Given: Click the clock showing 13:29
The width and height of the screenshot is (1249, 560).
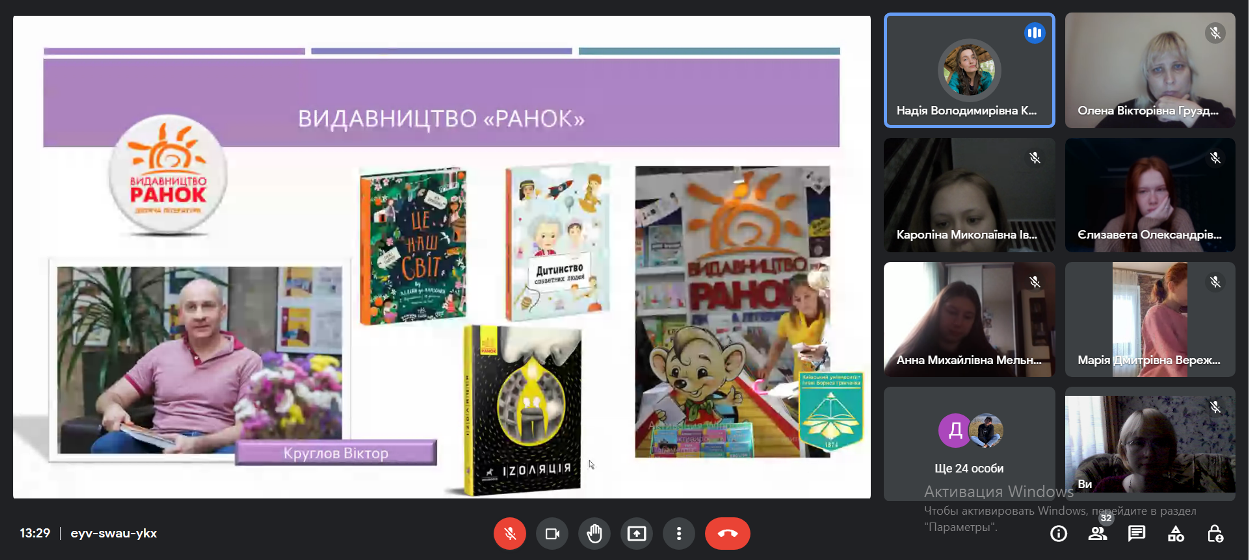Looking at the screenshot, I should [x=35, y=533].
